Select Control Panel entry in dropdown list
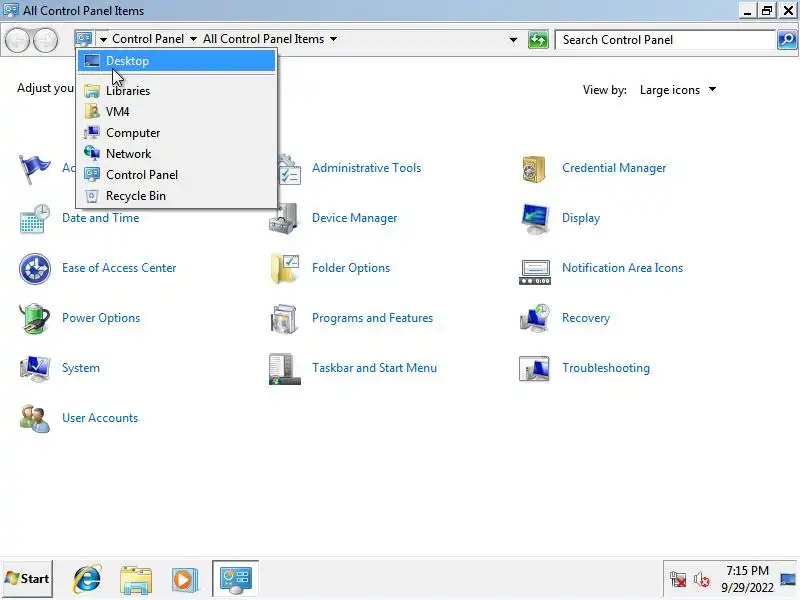Screen dimensions: 800x600 tap(177, 174)
